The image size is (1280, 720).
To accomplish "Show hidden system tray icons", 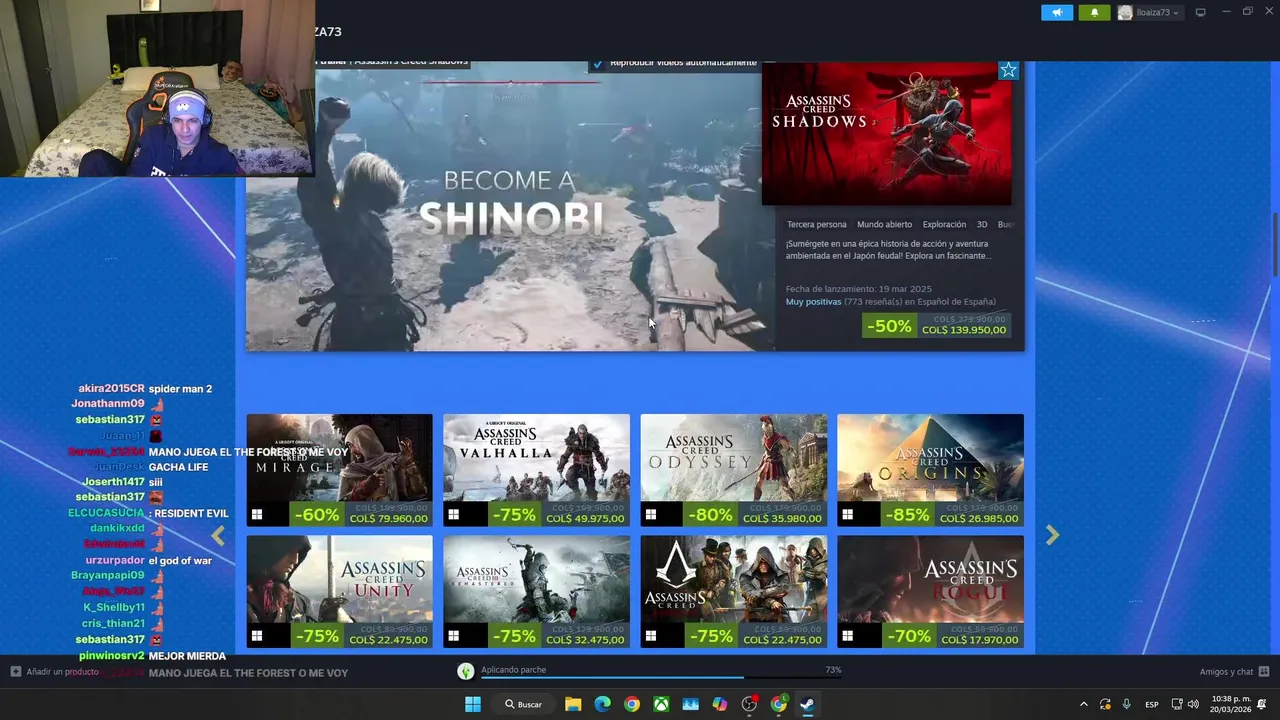I will (x=1083, y=704).
